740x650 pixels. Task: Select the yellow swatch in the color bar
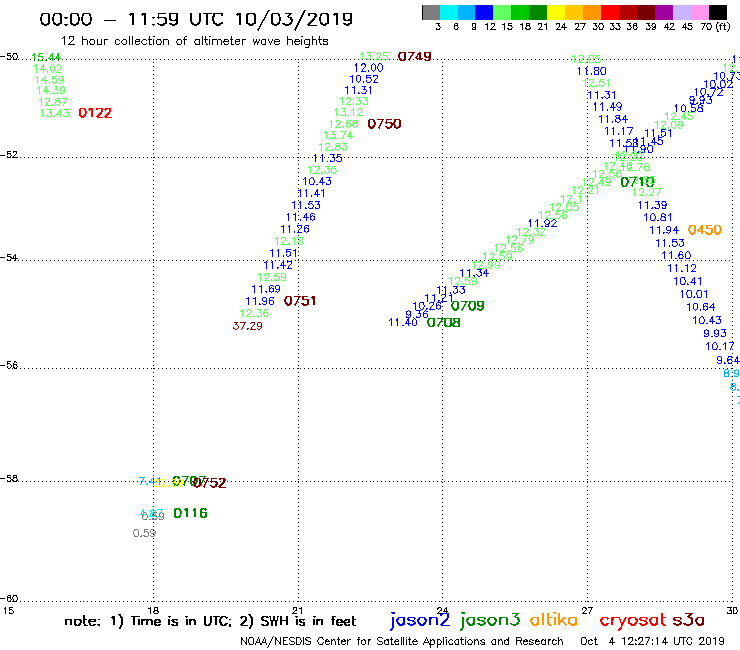coord(556,12)
